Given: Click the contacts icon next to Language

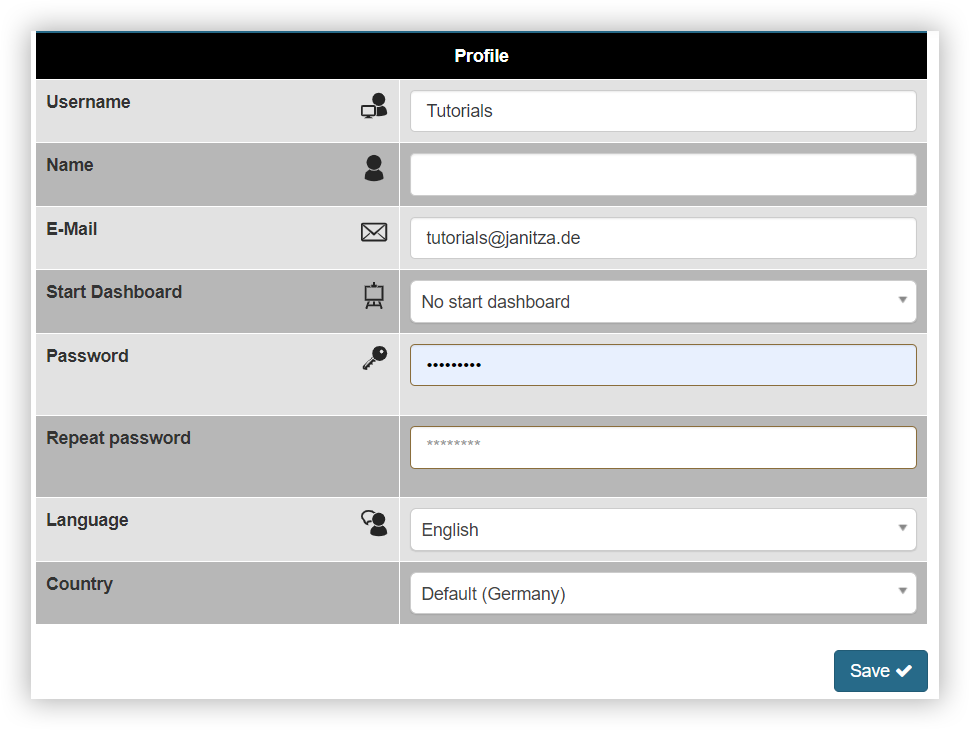Looking at the screenshot, I should (373, 522).
